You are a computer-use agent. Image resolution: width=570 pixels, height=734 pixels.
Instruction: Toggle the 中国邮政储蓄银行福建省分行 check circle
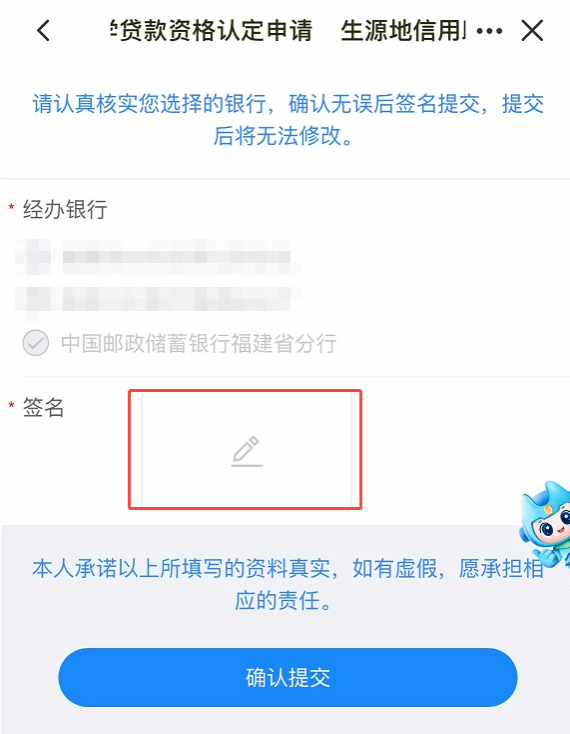pyautogui.click(x=36, y=343)
